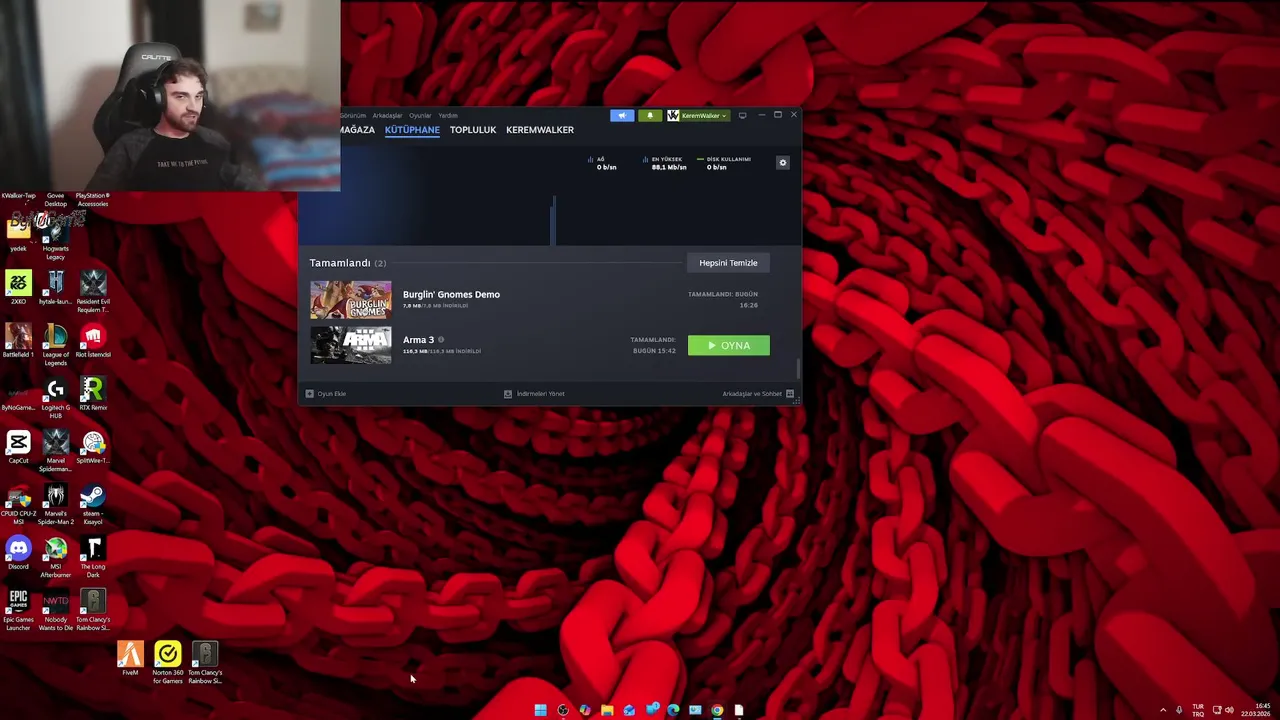The height and width of the screenshot is (720, 1280).
Task: Open Discord desktop shortcut
Action: tap(18, 553)
